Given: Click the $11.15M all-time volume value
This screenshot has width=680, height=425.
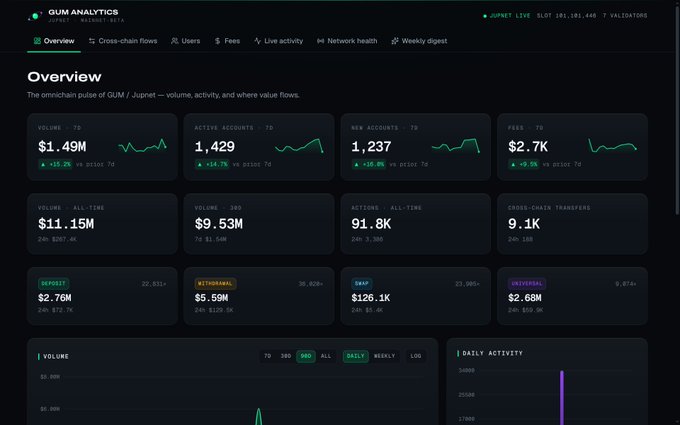Looking at the screenshot, I should [66, 224].
